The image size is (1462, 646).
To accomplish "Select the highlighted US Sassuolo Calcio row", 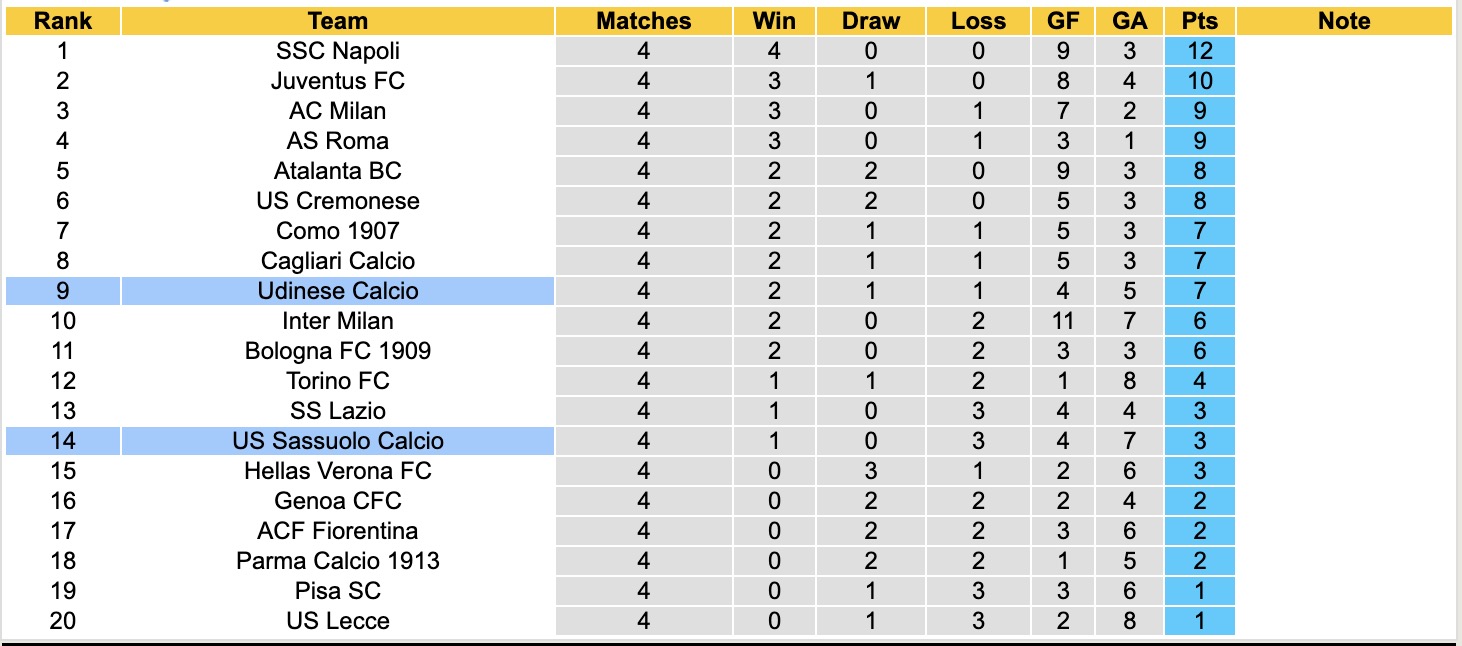I will tap(338, 441).
